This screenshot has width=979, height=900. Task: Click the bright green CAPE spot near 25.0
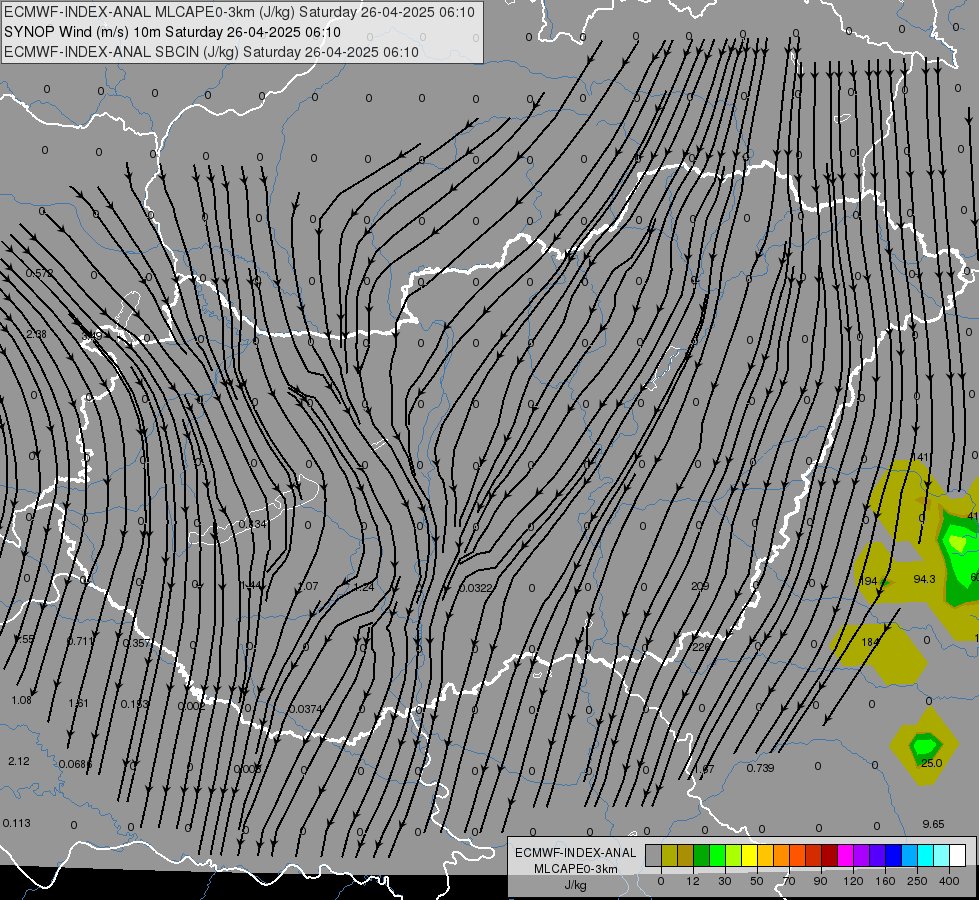[925, 744]
